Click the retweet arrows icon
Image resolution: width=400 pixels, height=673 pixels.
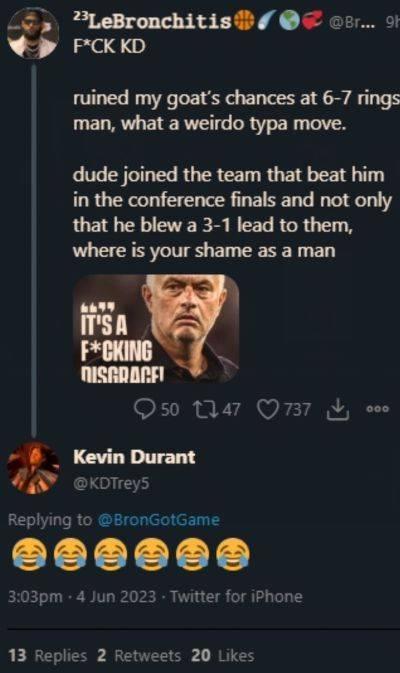203,409
